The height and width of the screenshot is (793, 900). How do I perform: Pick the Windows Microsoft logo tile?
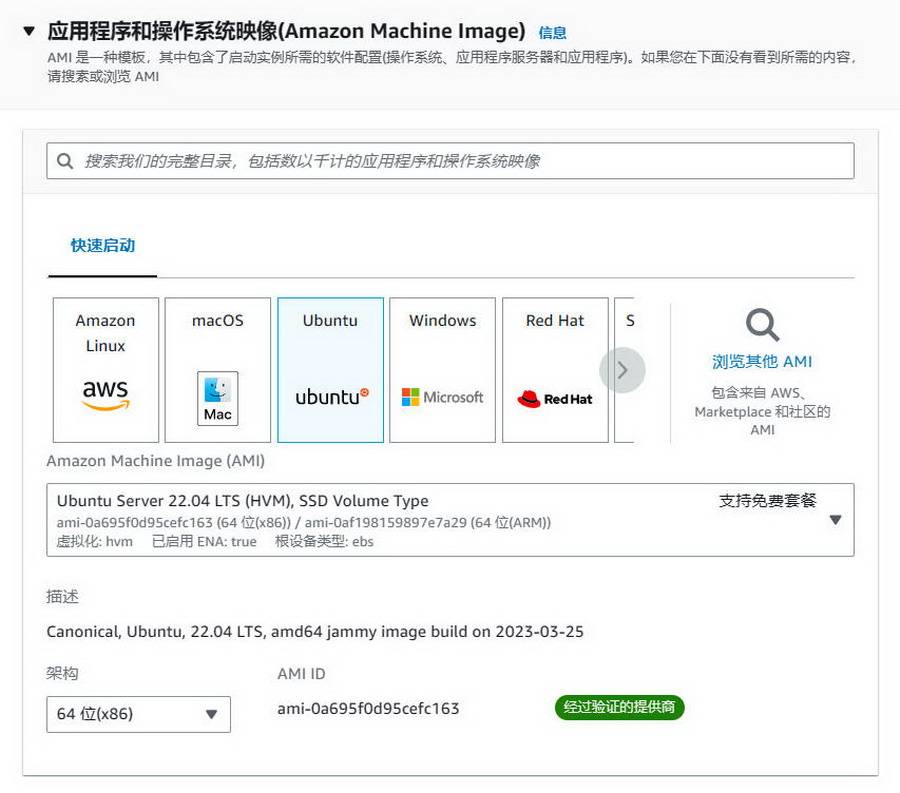[x=442, y=370]
